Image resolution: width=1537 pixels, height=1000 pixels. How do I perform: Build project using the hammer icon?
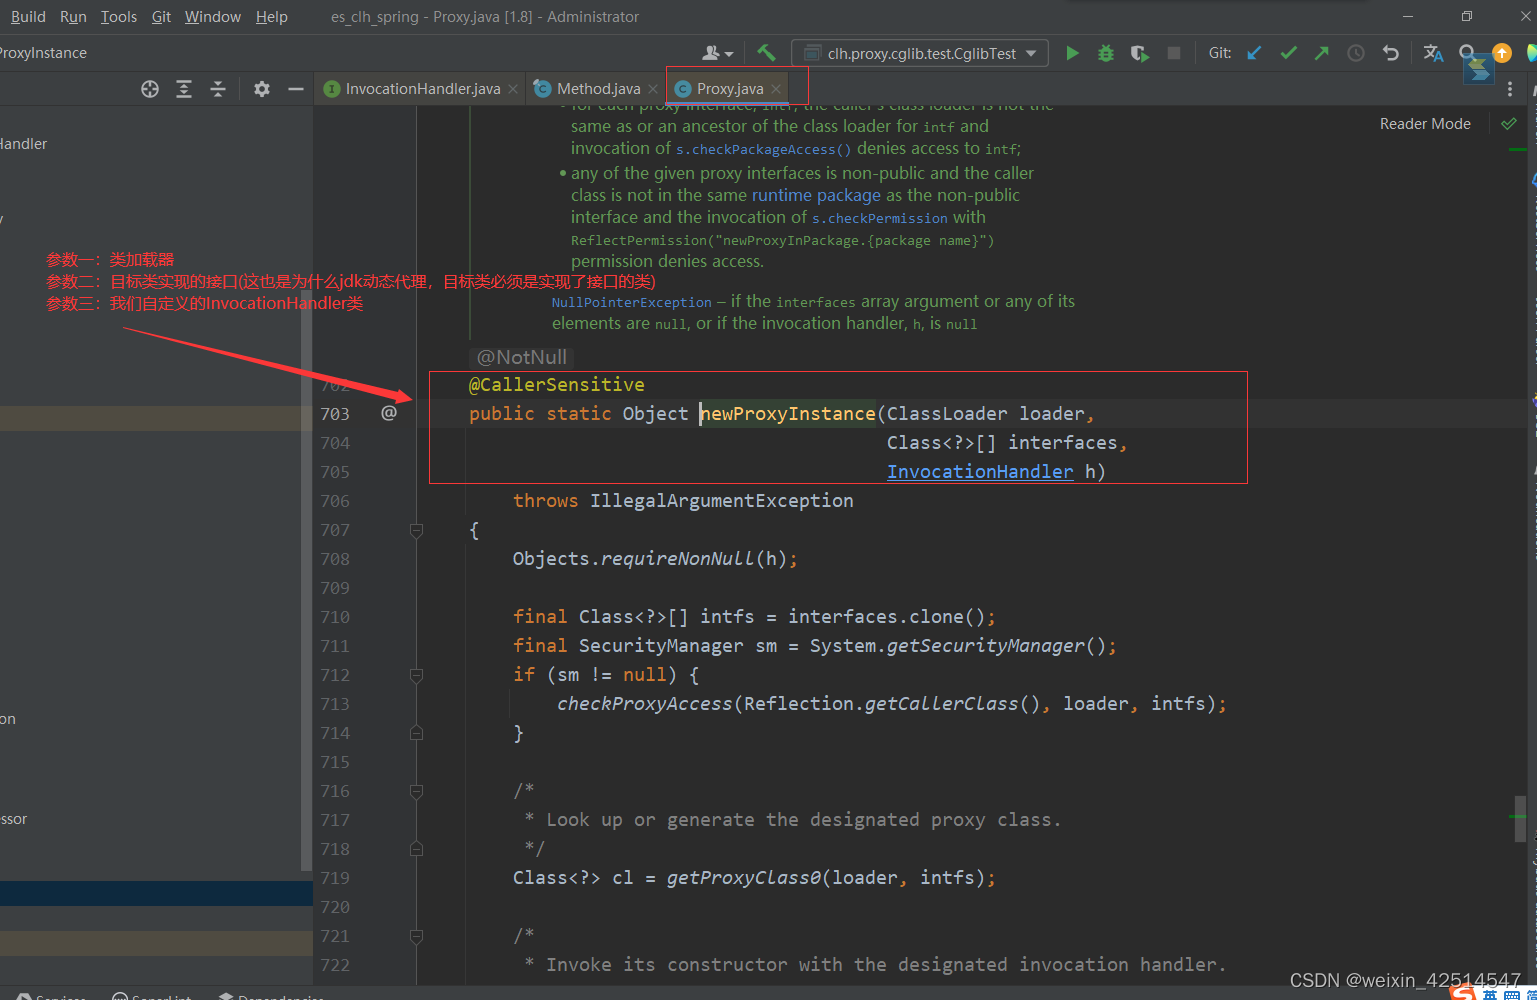(766, 53)
